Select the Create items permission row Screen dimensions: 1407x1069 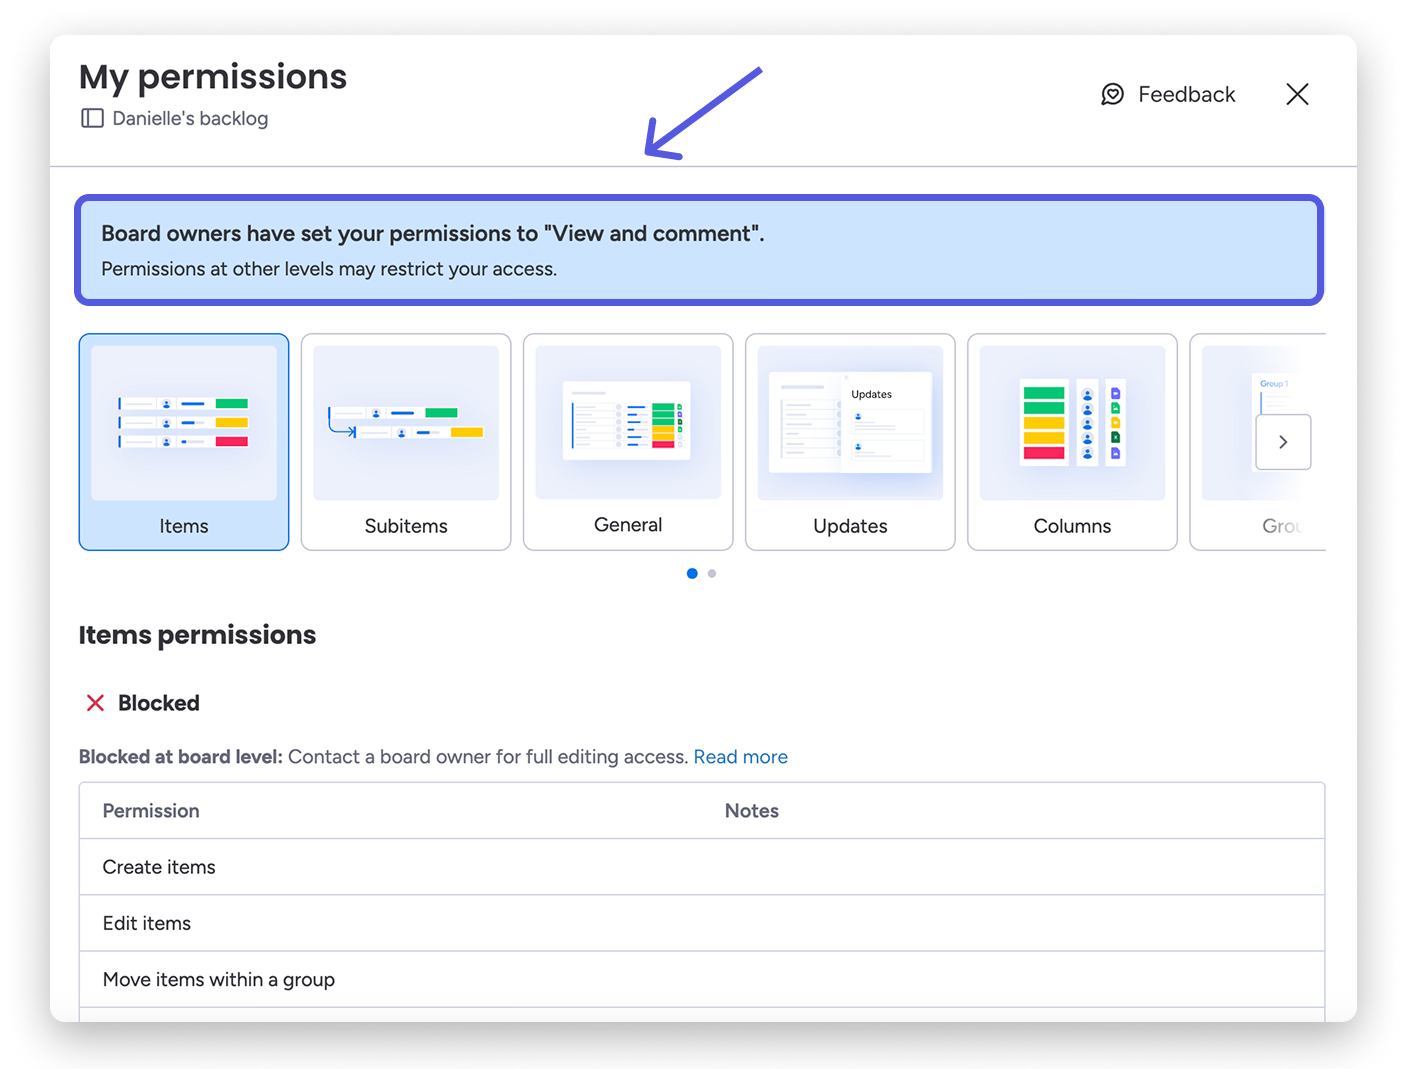(x=702, y=867)
